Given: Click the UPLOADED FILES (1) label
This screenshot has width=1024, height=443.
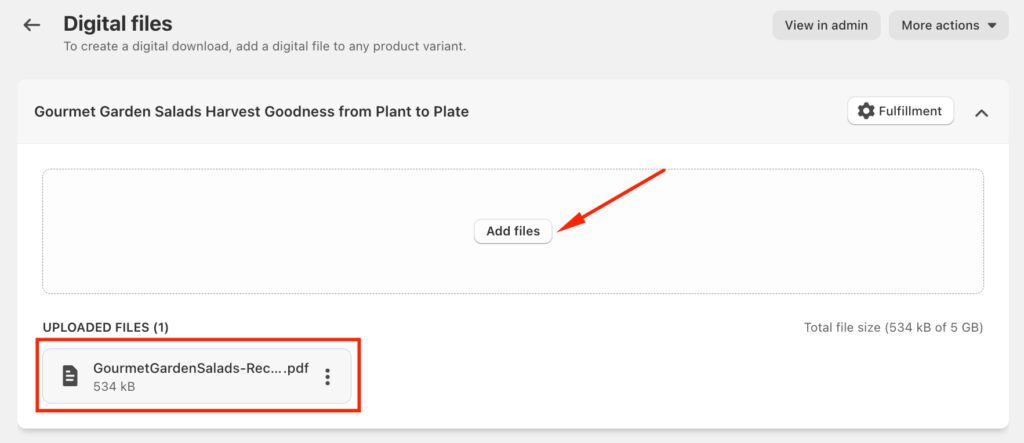Looking at the screenshot, I should point(106,327).
